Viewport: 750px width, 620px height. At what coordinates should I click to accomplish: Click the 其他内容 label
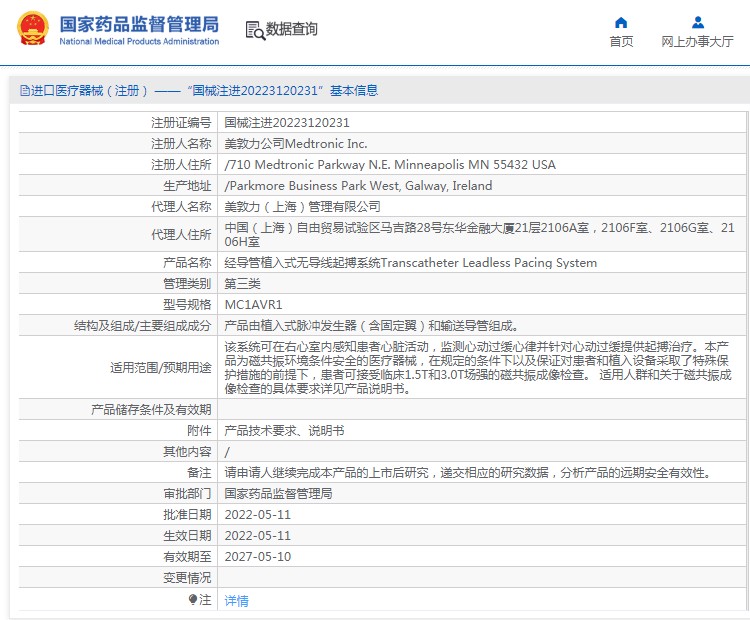pyautogui.click(x=187, y=452)
